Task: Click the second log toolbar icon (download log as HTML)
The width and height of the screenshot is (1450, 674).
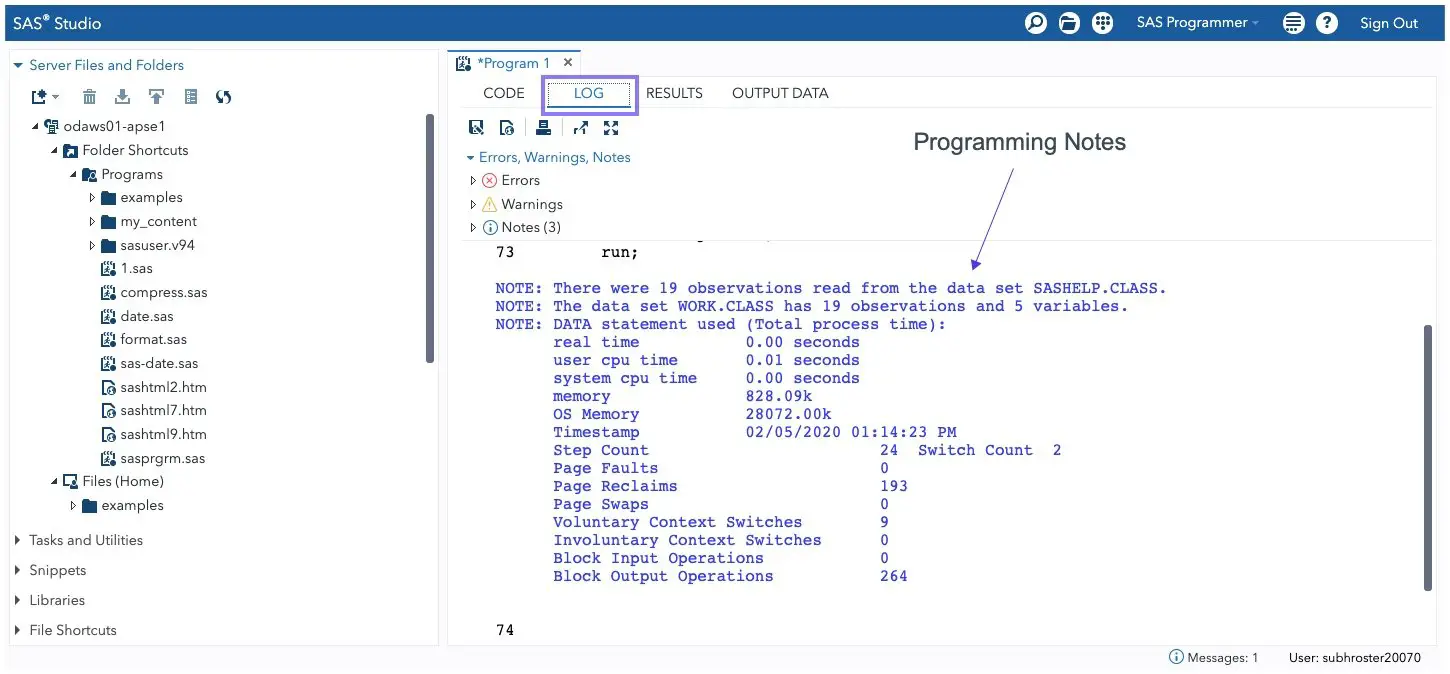Action: coord(507,128)
